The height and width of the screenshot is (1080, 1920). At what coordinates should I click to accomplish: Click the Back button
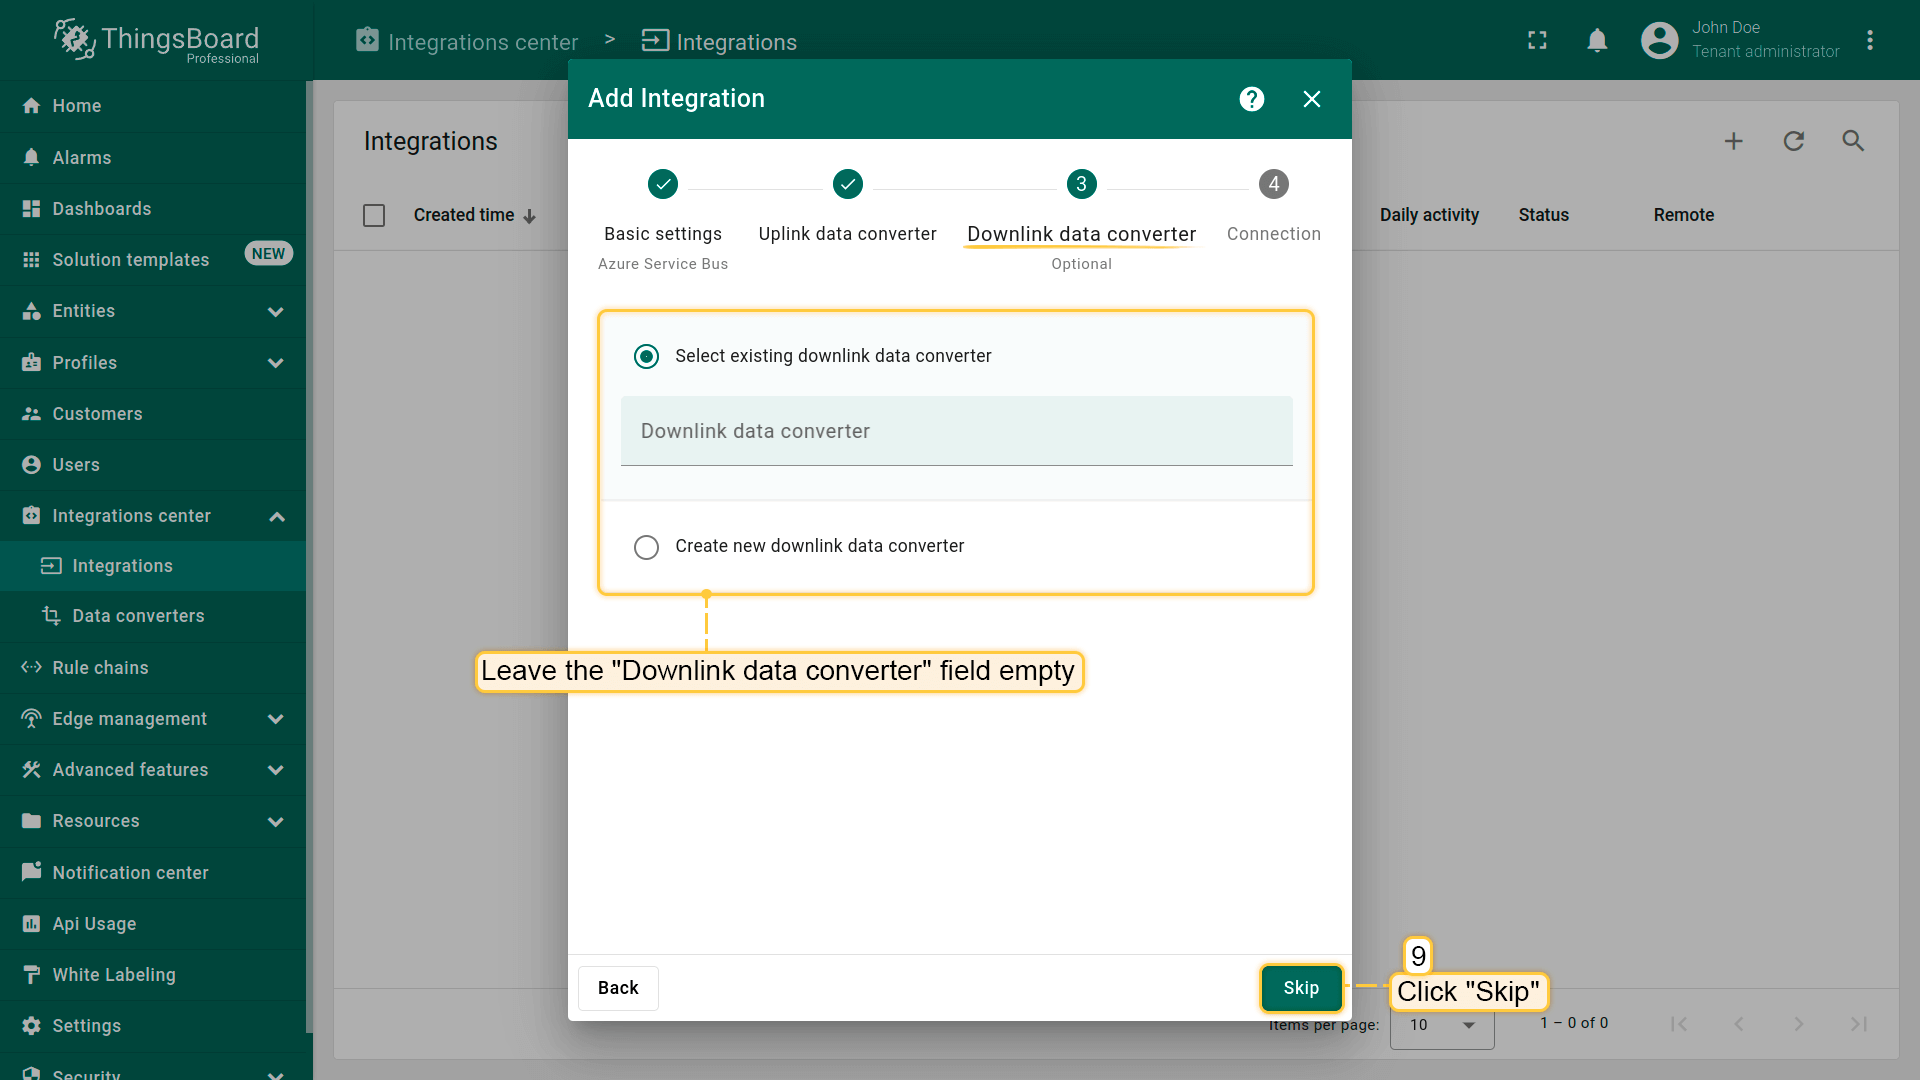[x=617, y=988]
